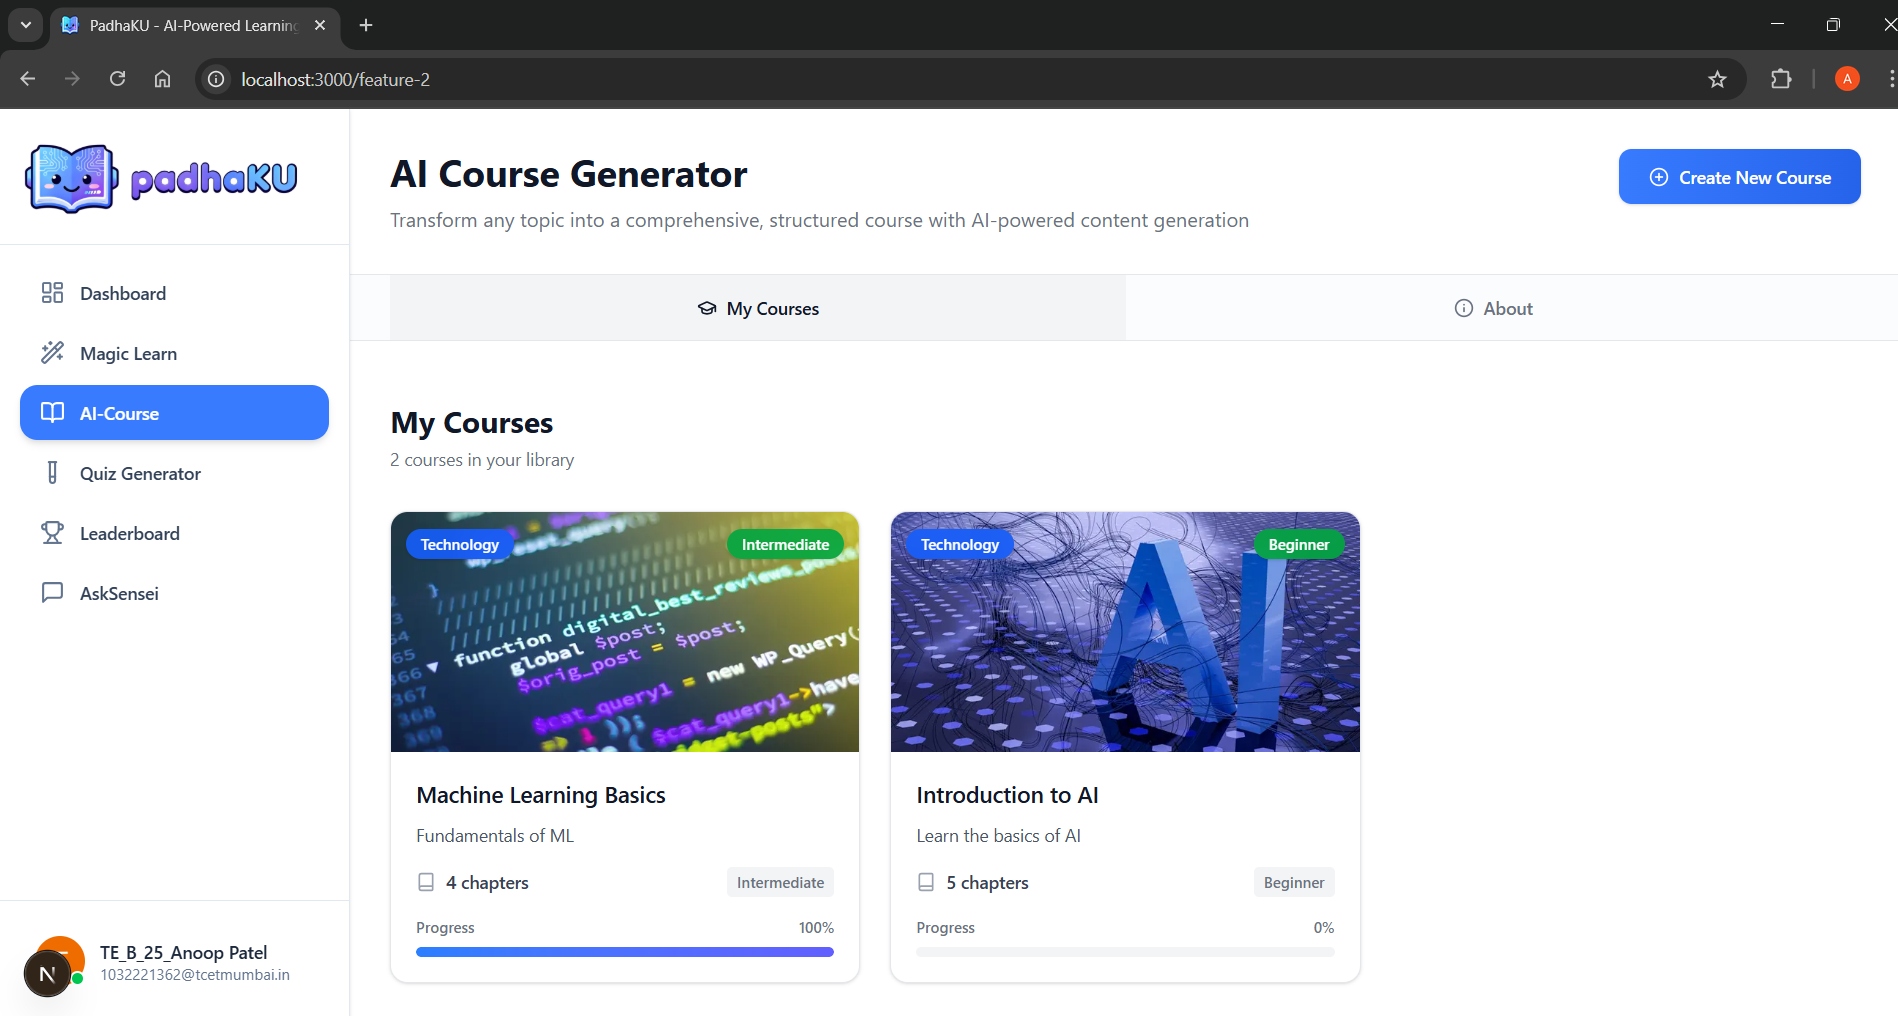Open AskSensei from the sidebar
This screenshot has height=1016, width=1898.
click(174, 593)
